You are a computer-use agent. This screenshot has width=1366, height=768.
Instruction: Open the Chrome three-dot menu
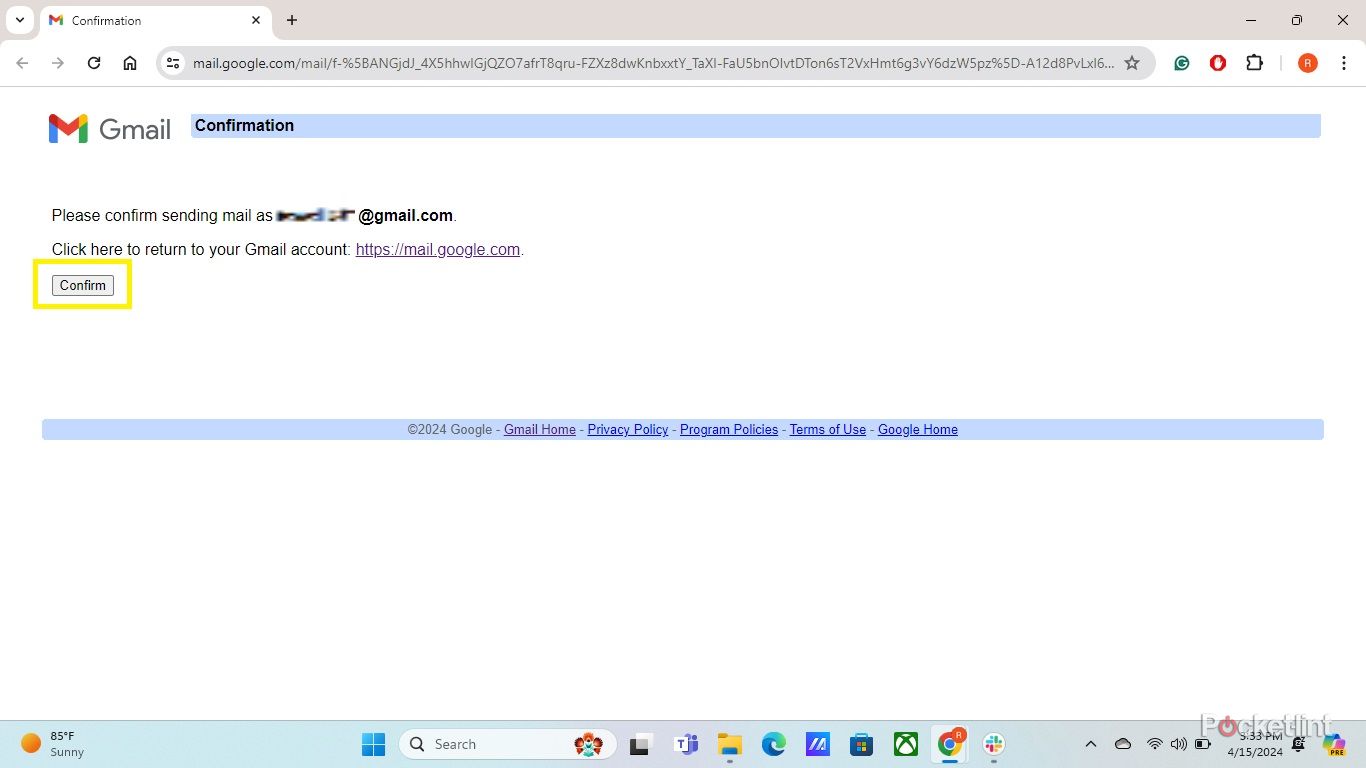click(x=1344, y=63)
